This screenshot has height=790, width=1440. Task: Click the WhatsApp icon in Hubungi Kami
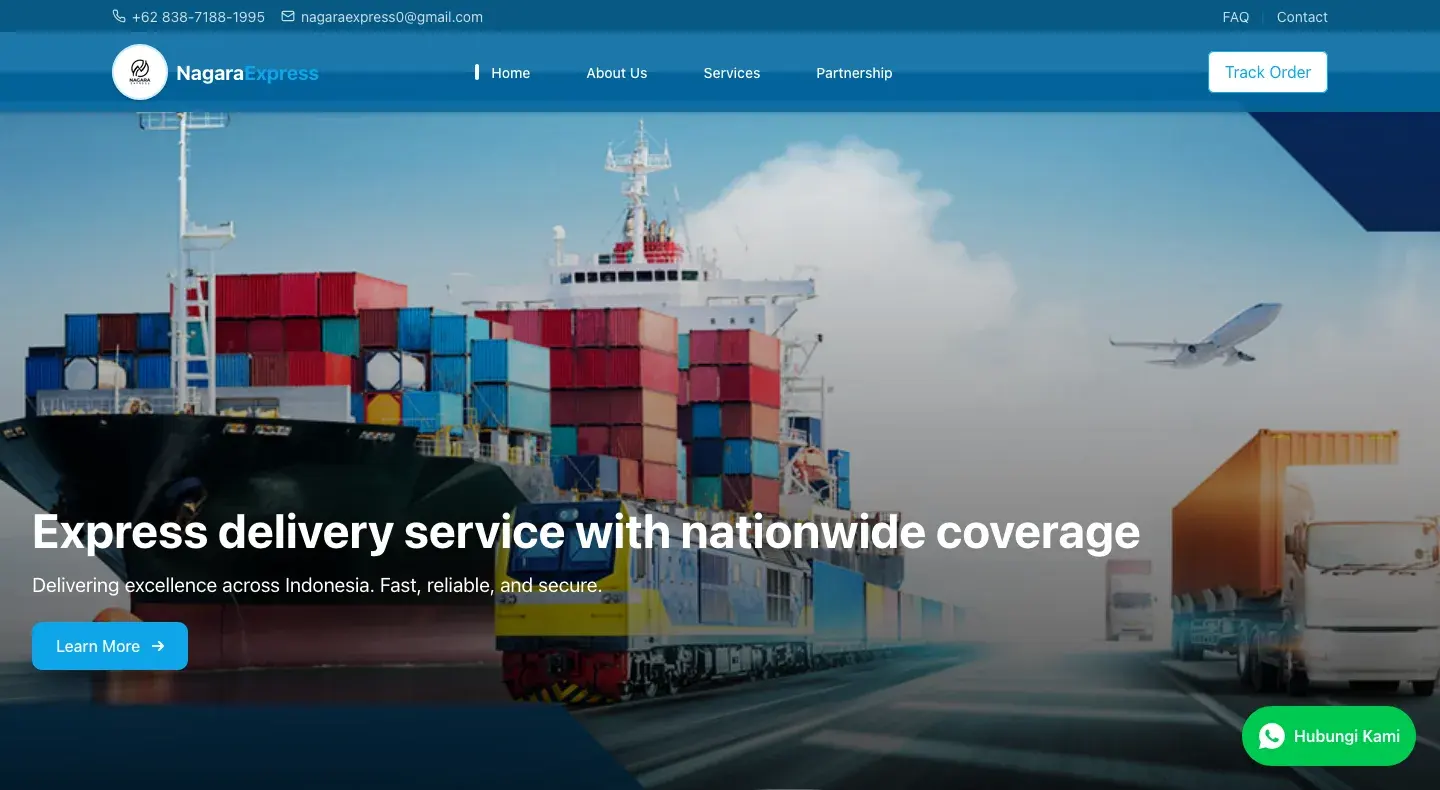[1271, 736]
